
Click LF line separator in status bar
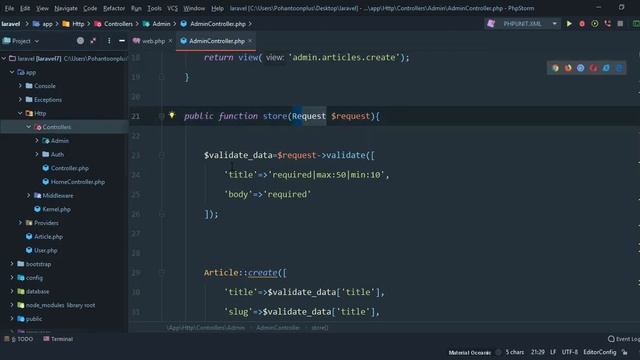[x=553, y=352]
